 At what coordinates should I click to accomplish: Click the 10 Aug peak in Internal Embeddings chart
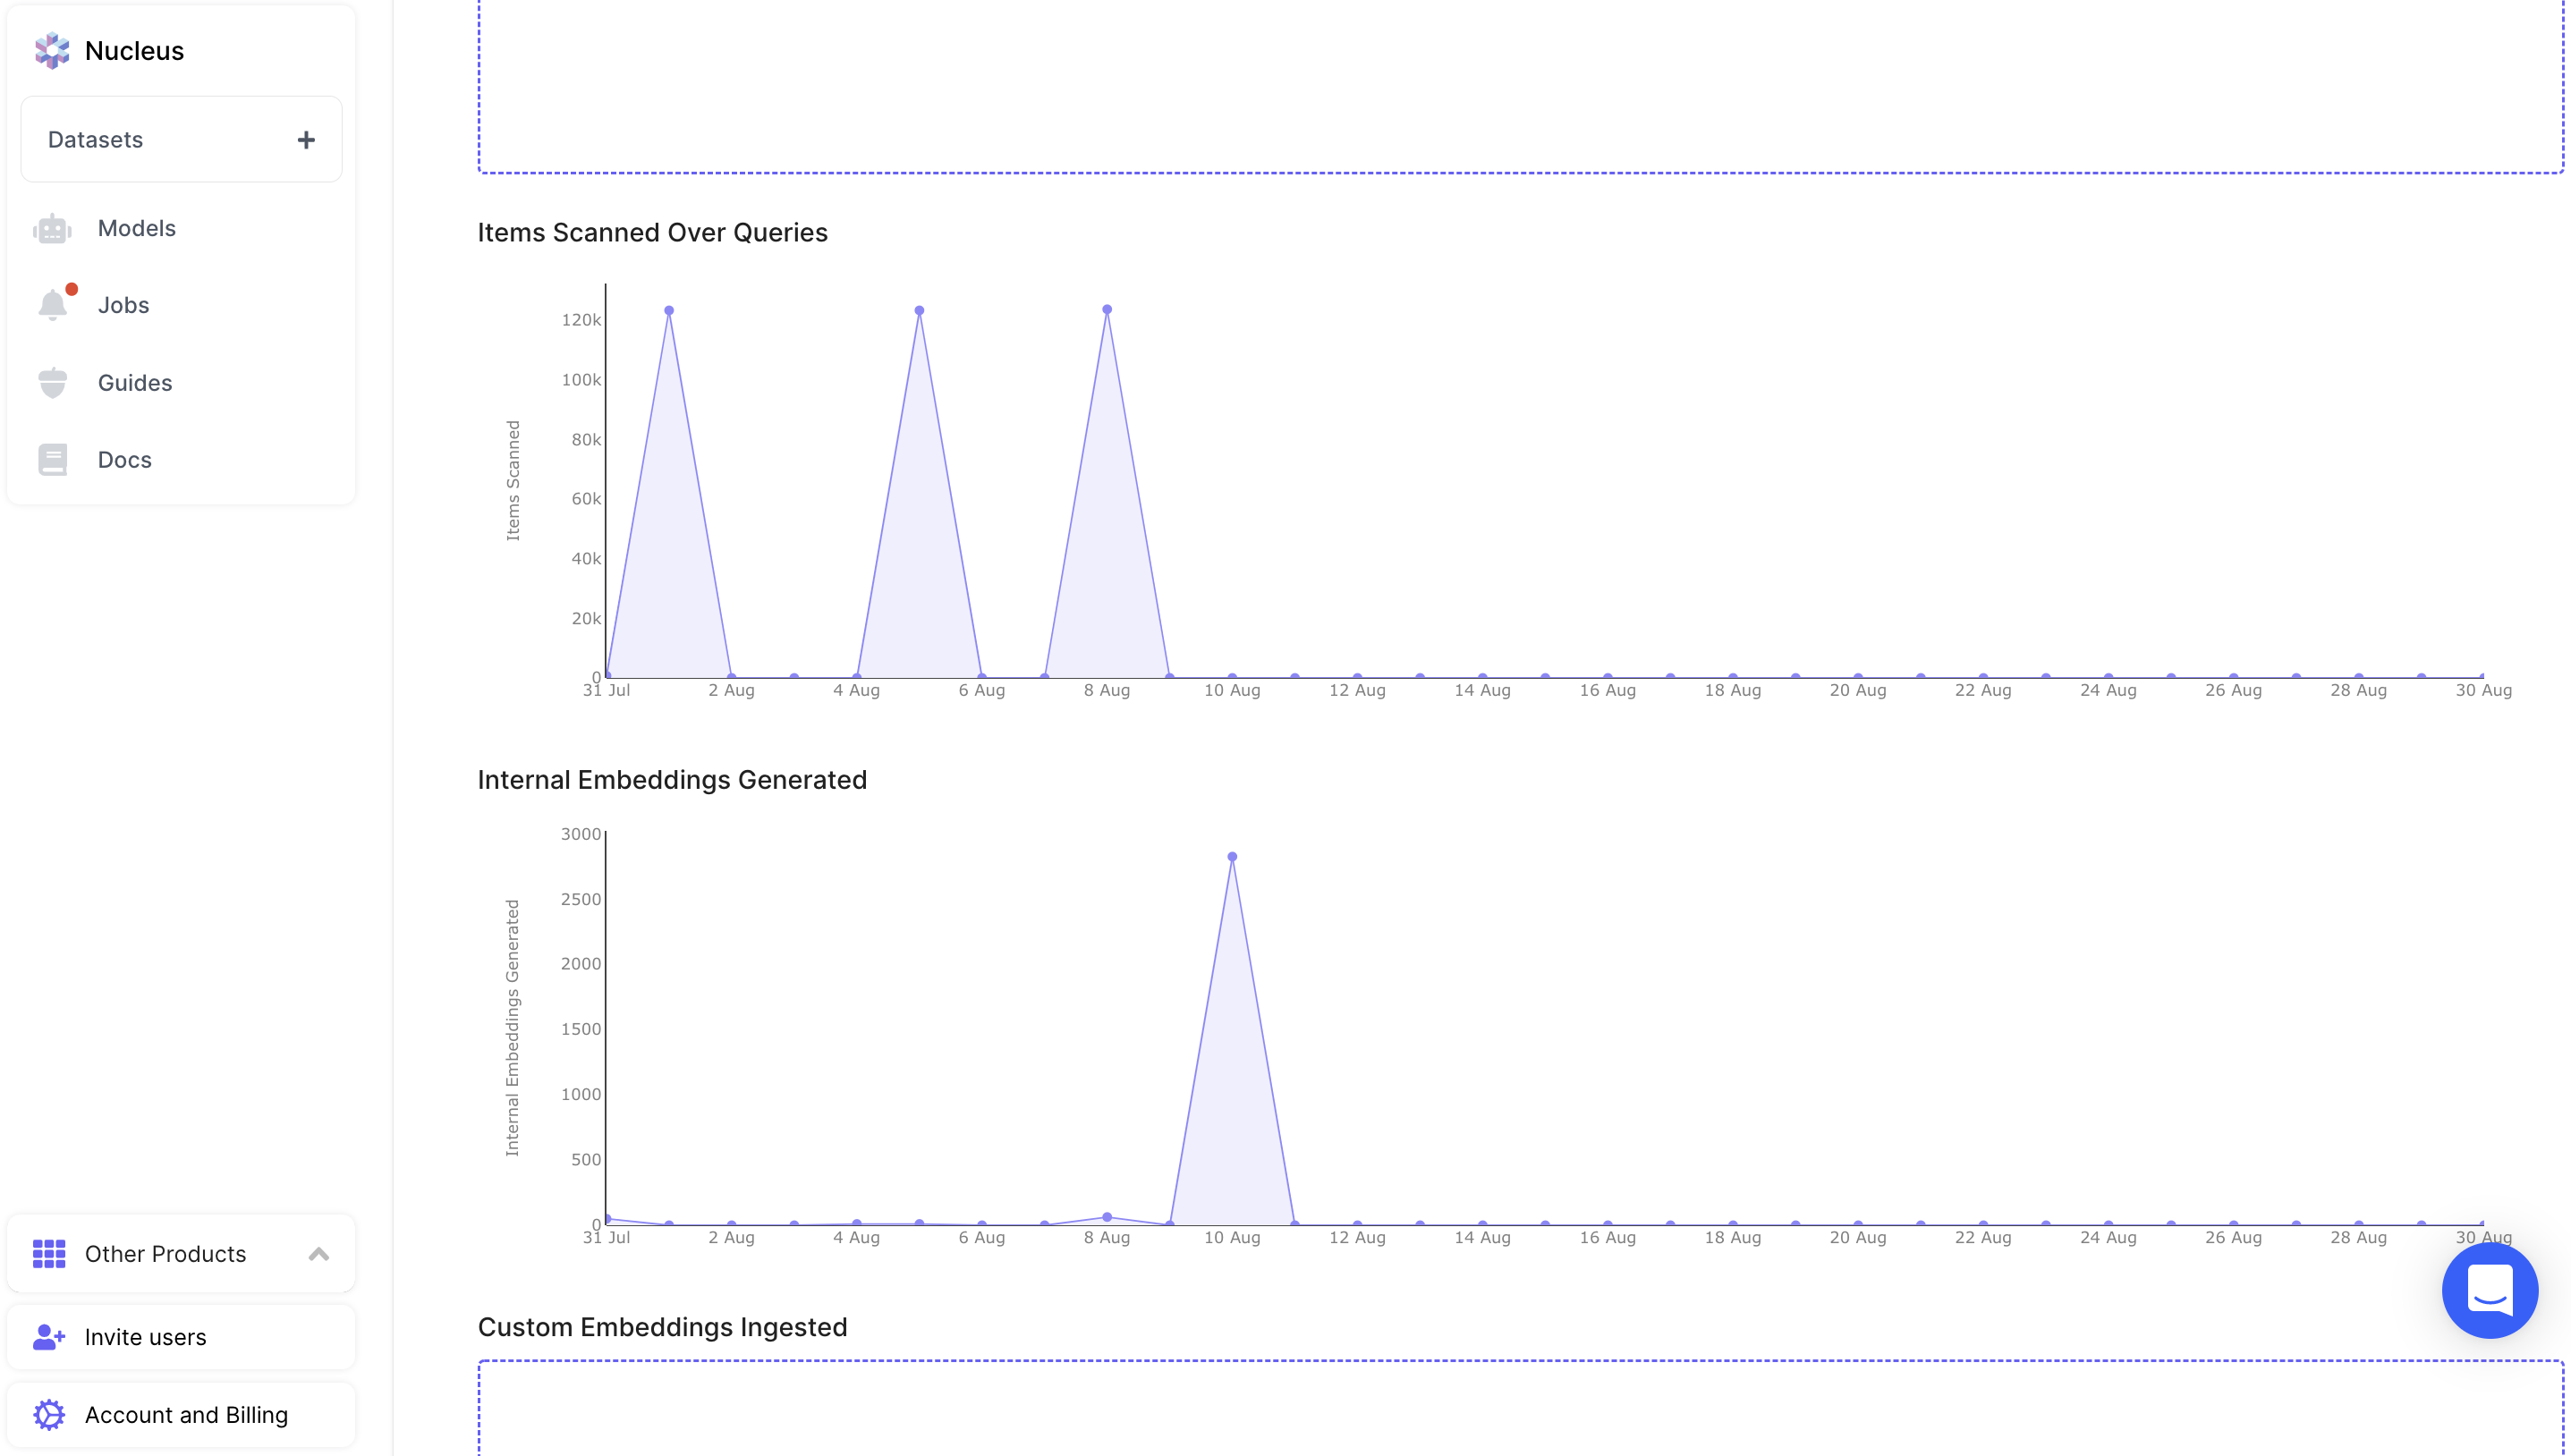(1232, 857)
